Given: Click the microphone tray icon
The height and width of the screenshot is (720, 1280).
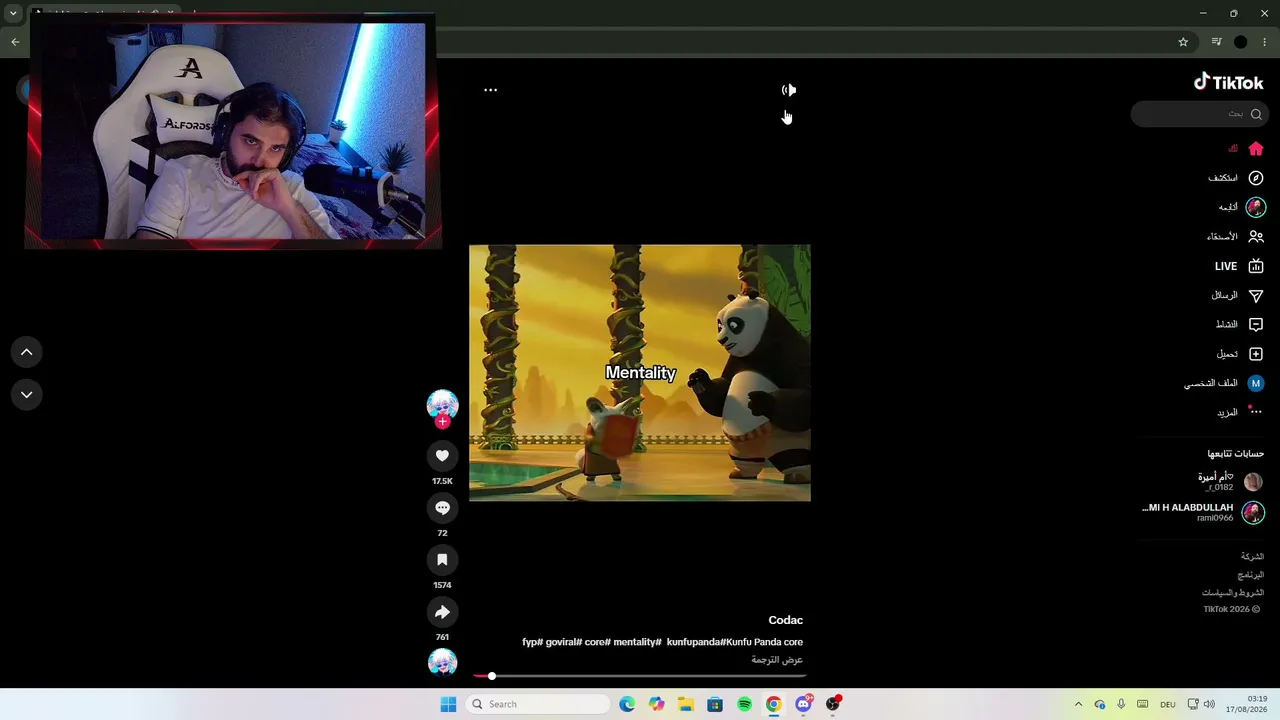Looking at the screenshot, I should (x=1121, y=704).
